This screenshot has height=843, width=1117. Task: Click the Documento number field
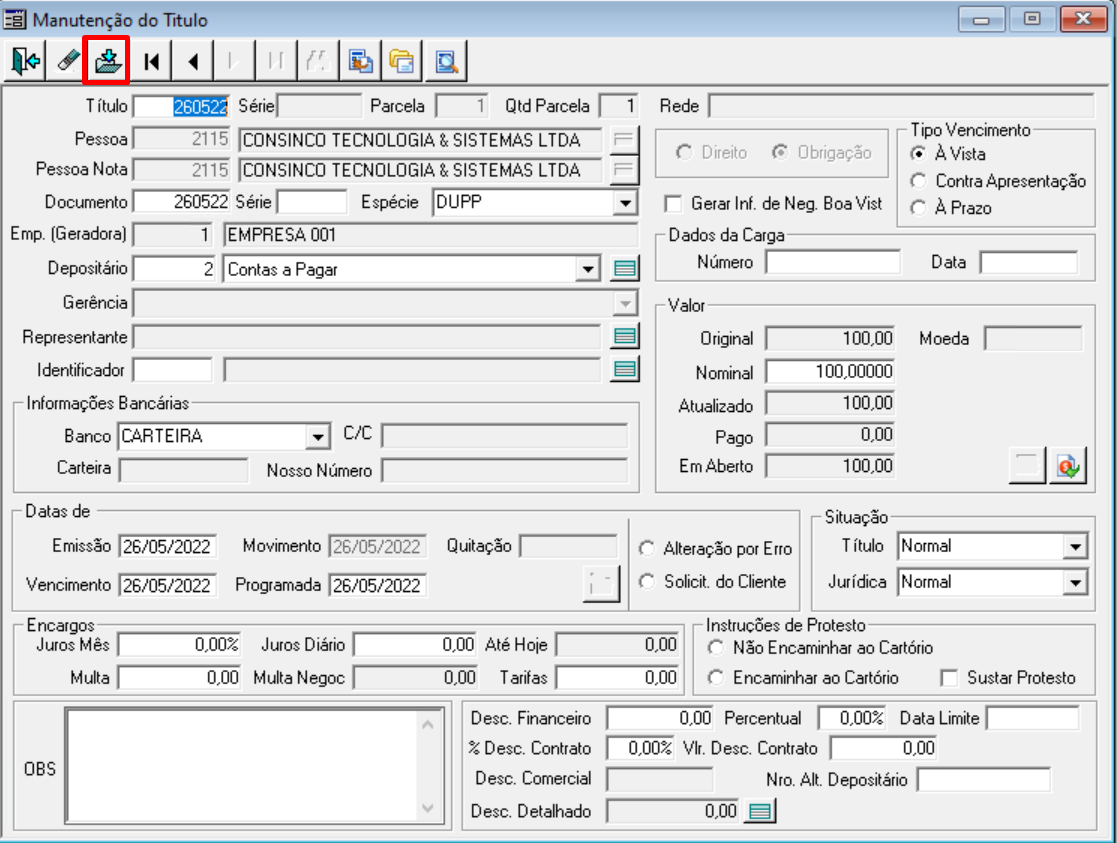coord(181,202)
